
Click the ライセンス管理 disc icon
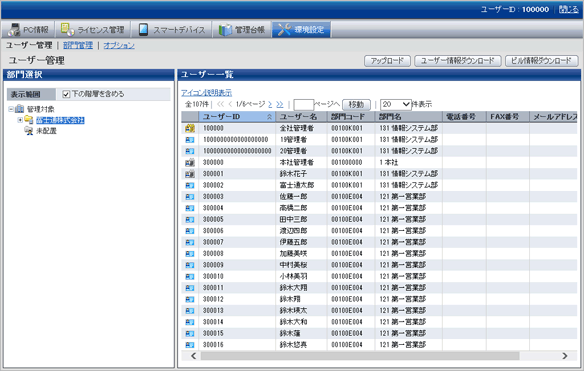pyautogui.click(x=67, y=29)
